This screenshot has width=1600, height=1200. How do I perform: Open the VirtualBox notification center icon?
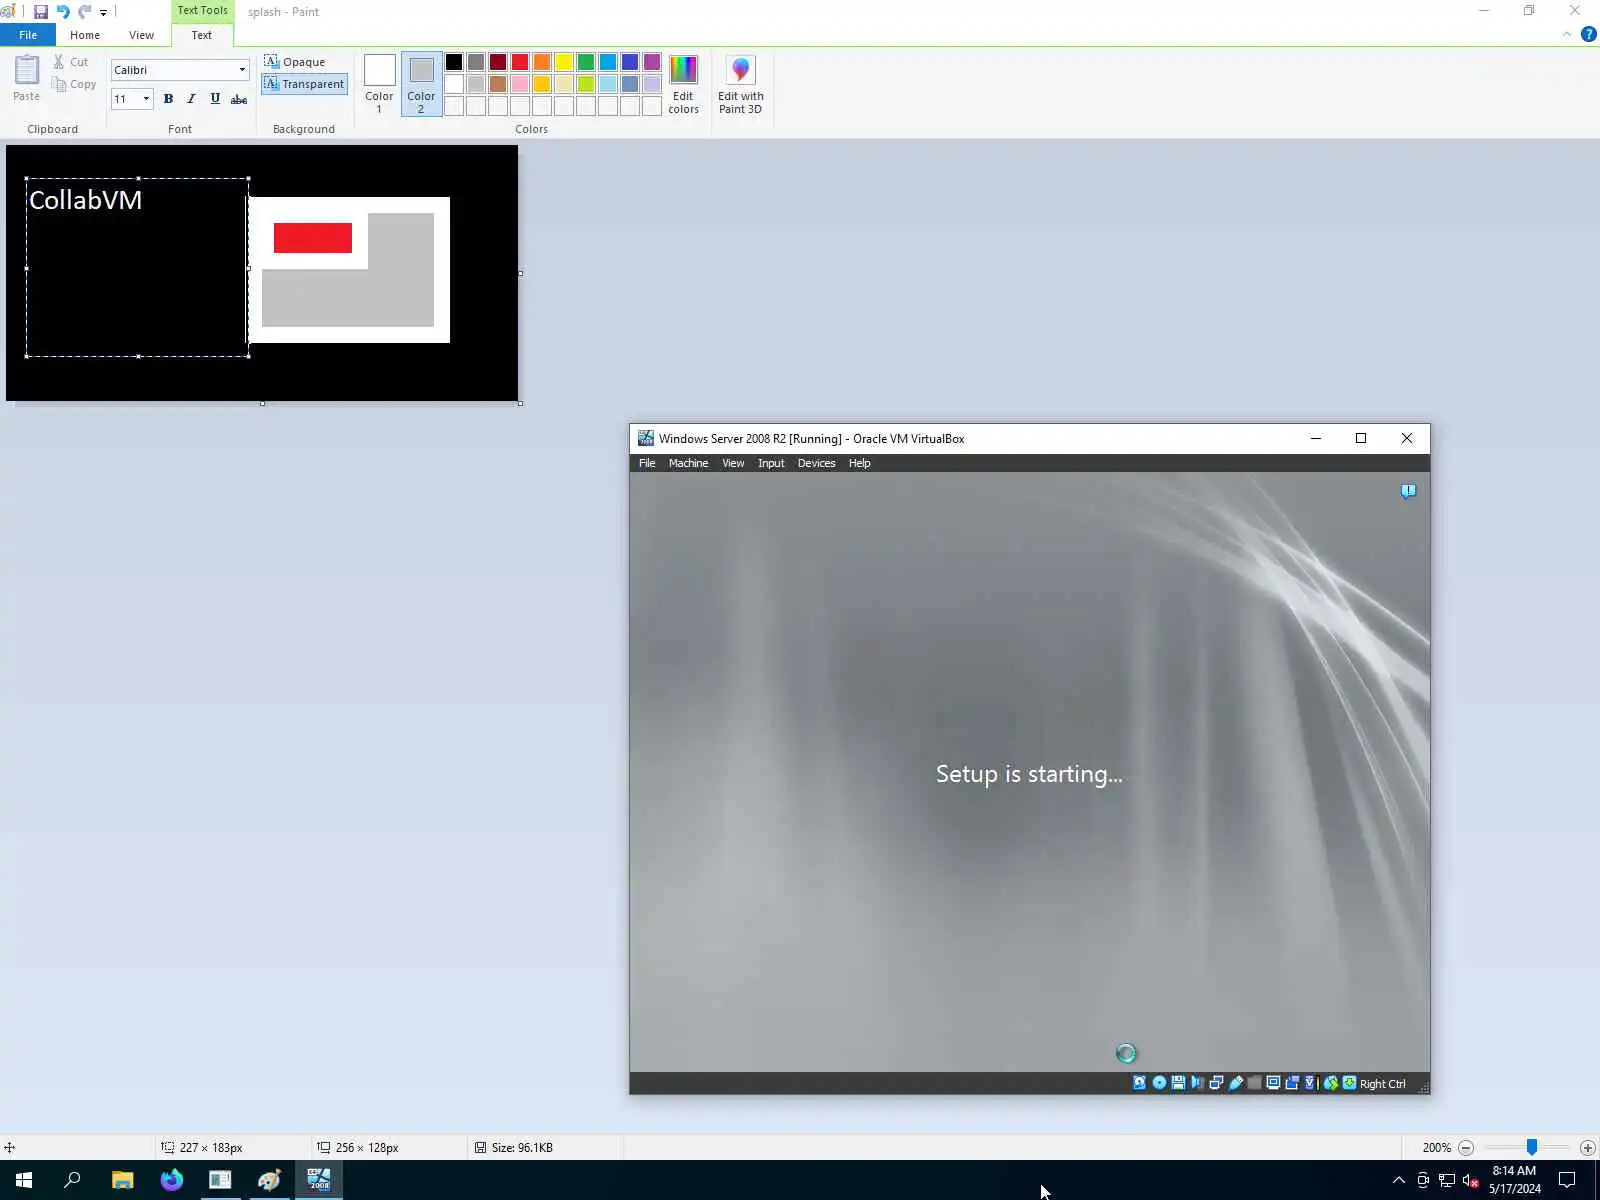coord(1408,491)
